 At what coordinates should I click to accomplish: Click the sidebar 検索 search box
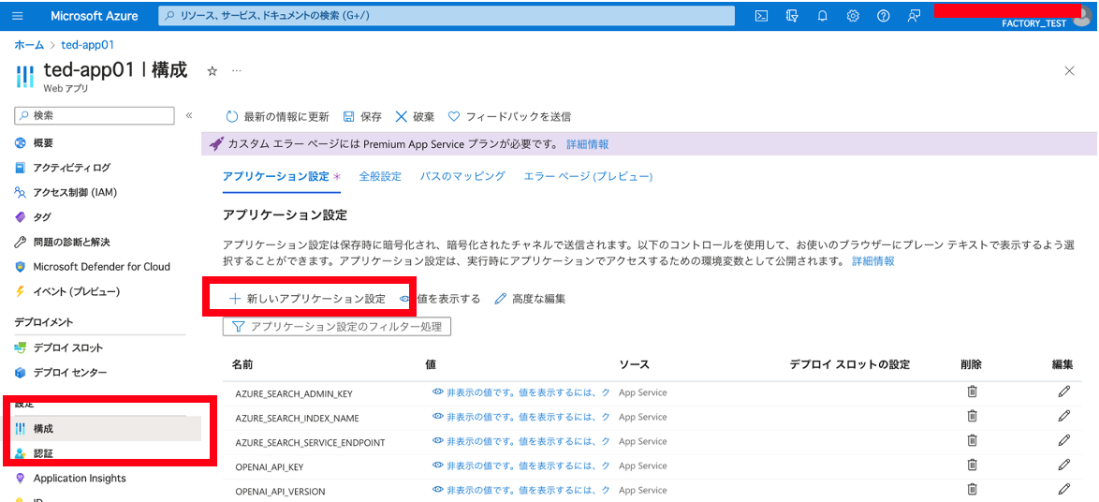coord(94,116)
